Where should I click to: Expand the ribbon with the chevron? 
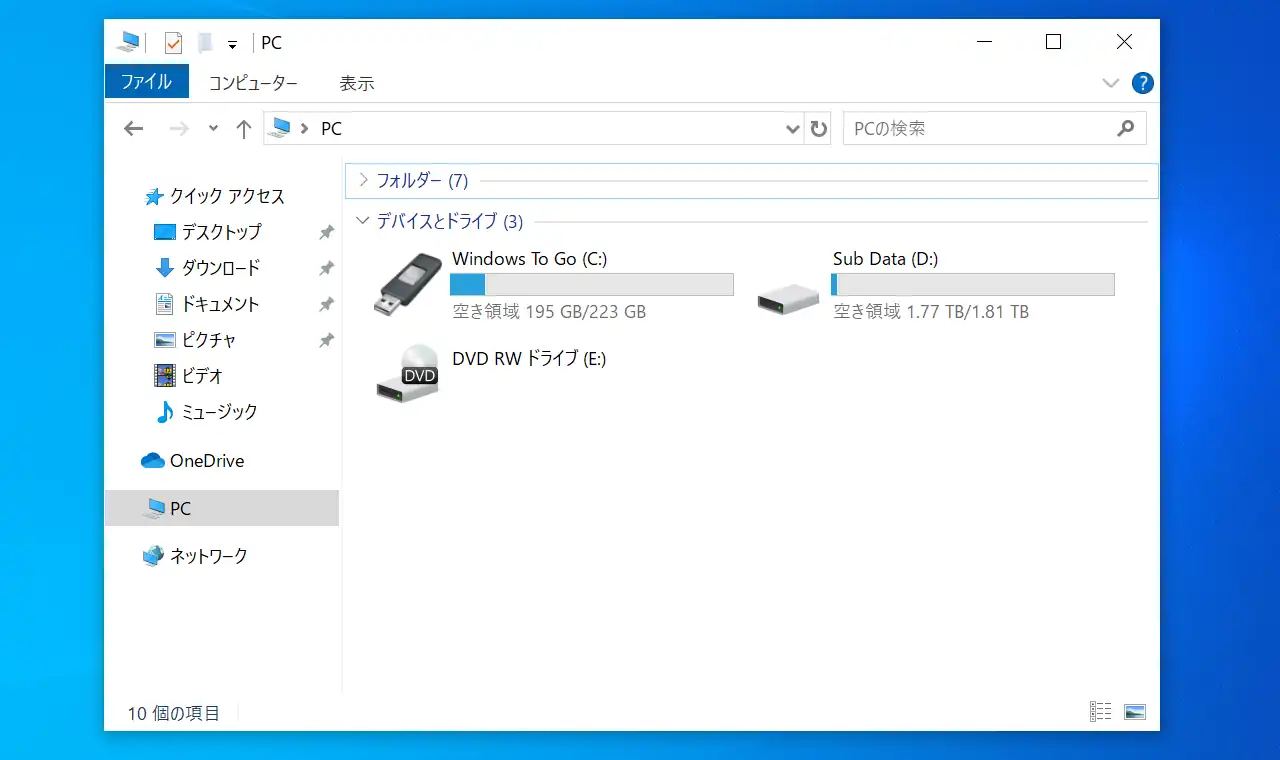tap(1110, 83)
